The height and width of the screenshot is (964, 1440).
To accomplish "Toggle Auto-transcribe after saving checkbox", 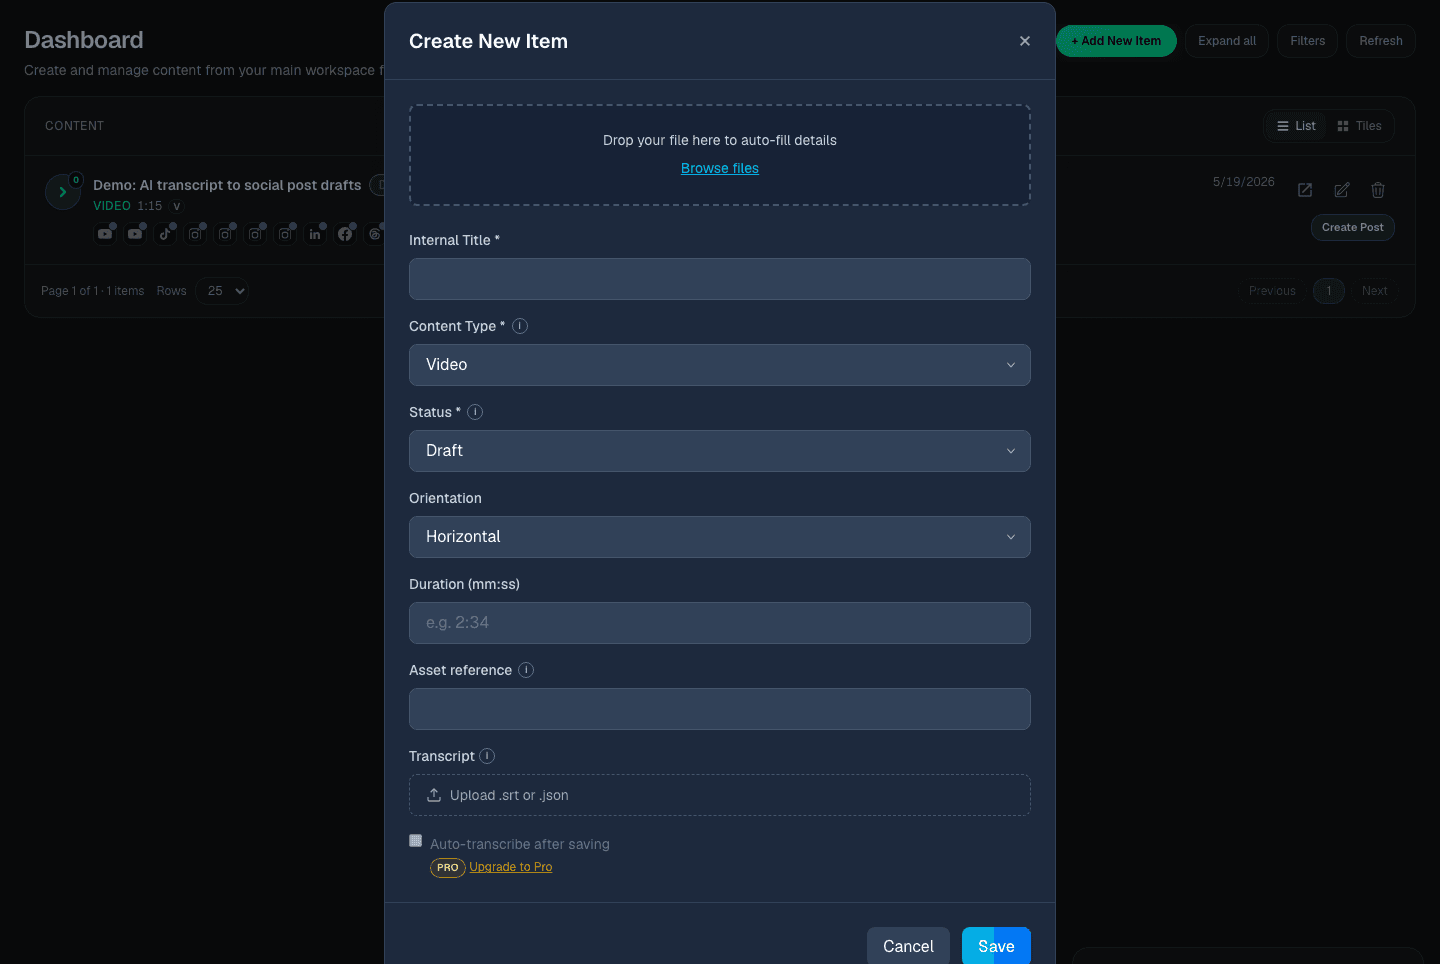I will 415,840.
